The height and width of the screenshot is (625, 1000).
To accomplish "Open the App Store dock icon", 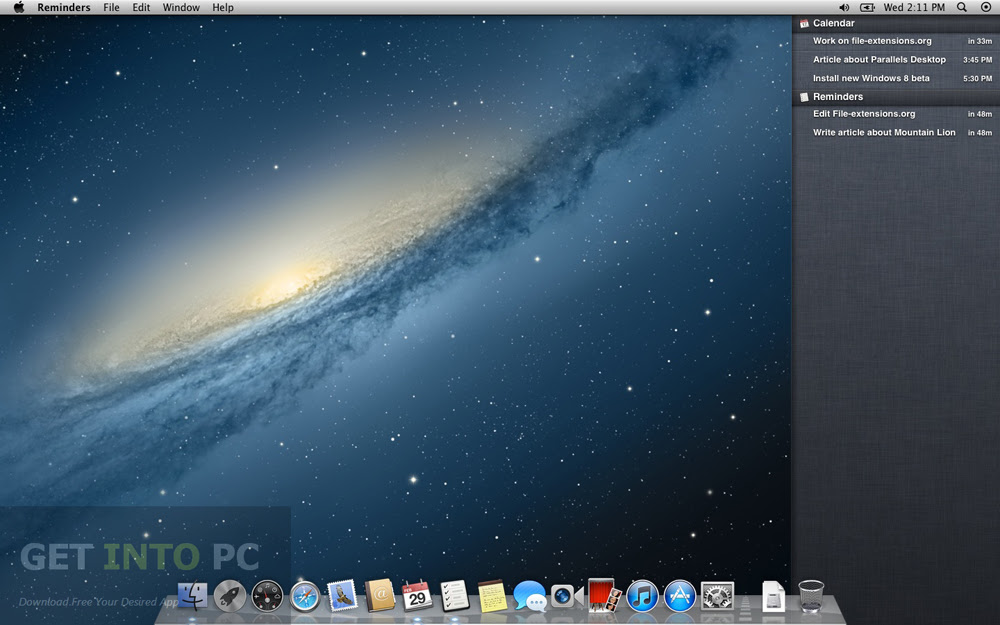I will pyautogui.click(x=680, y=596).
